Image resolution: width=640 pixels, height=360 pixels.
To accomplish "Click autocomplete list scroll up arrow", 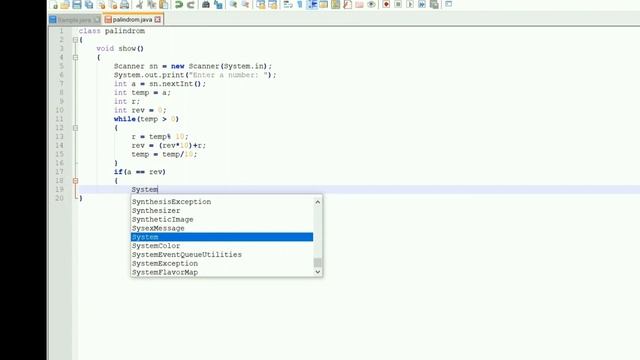I will 318,202.
